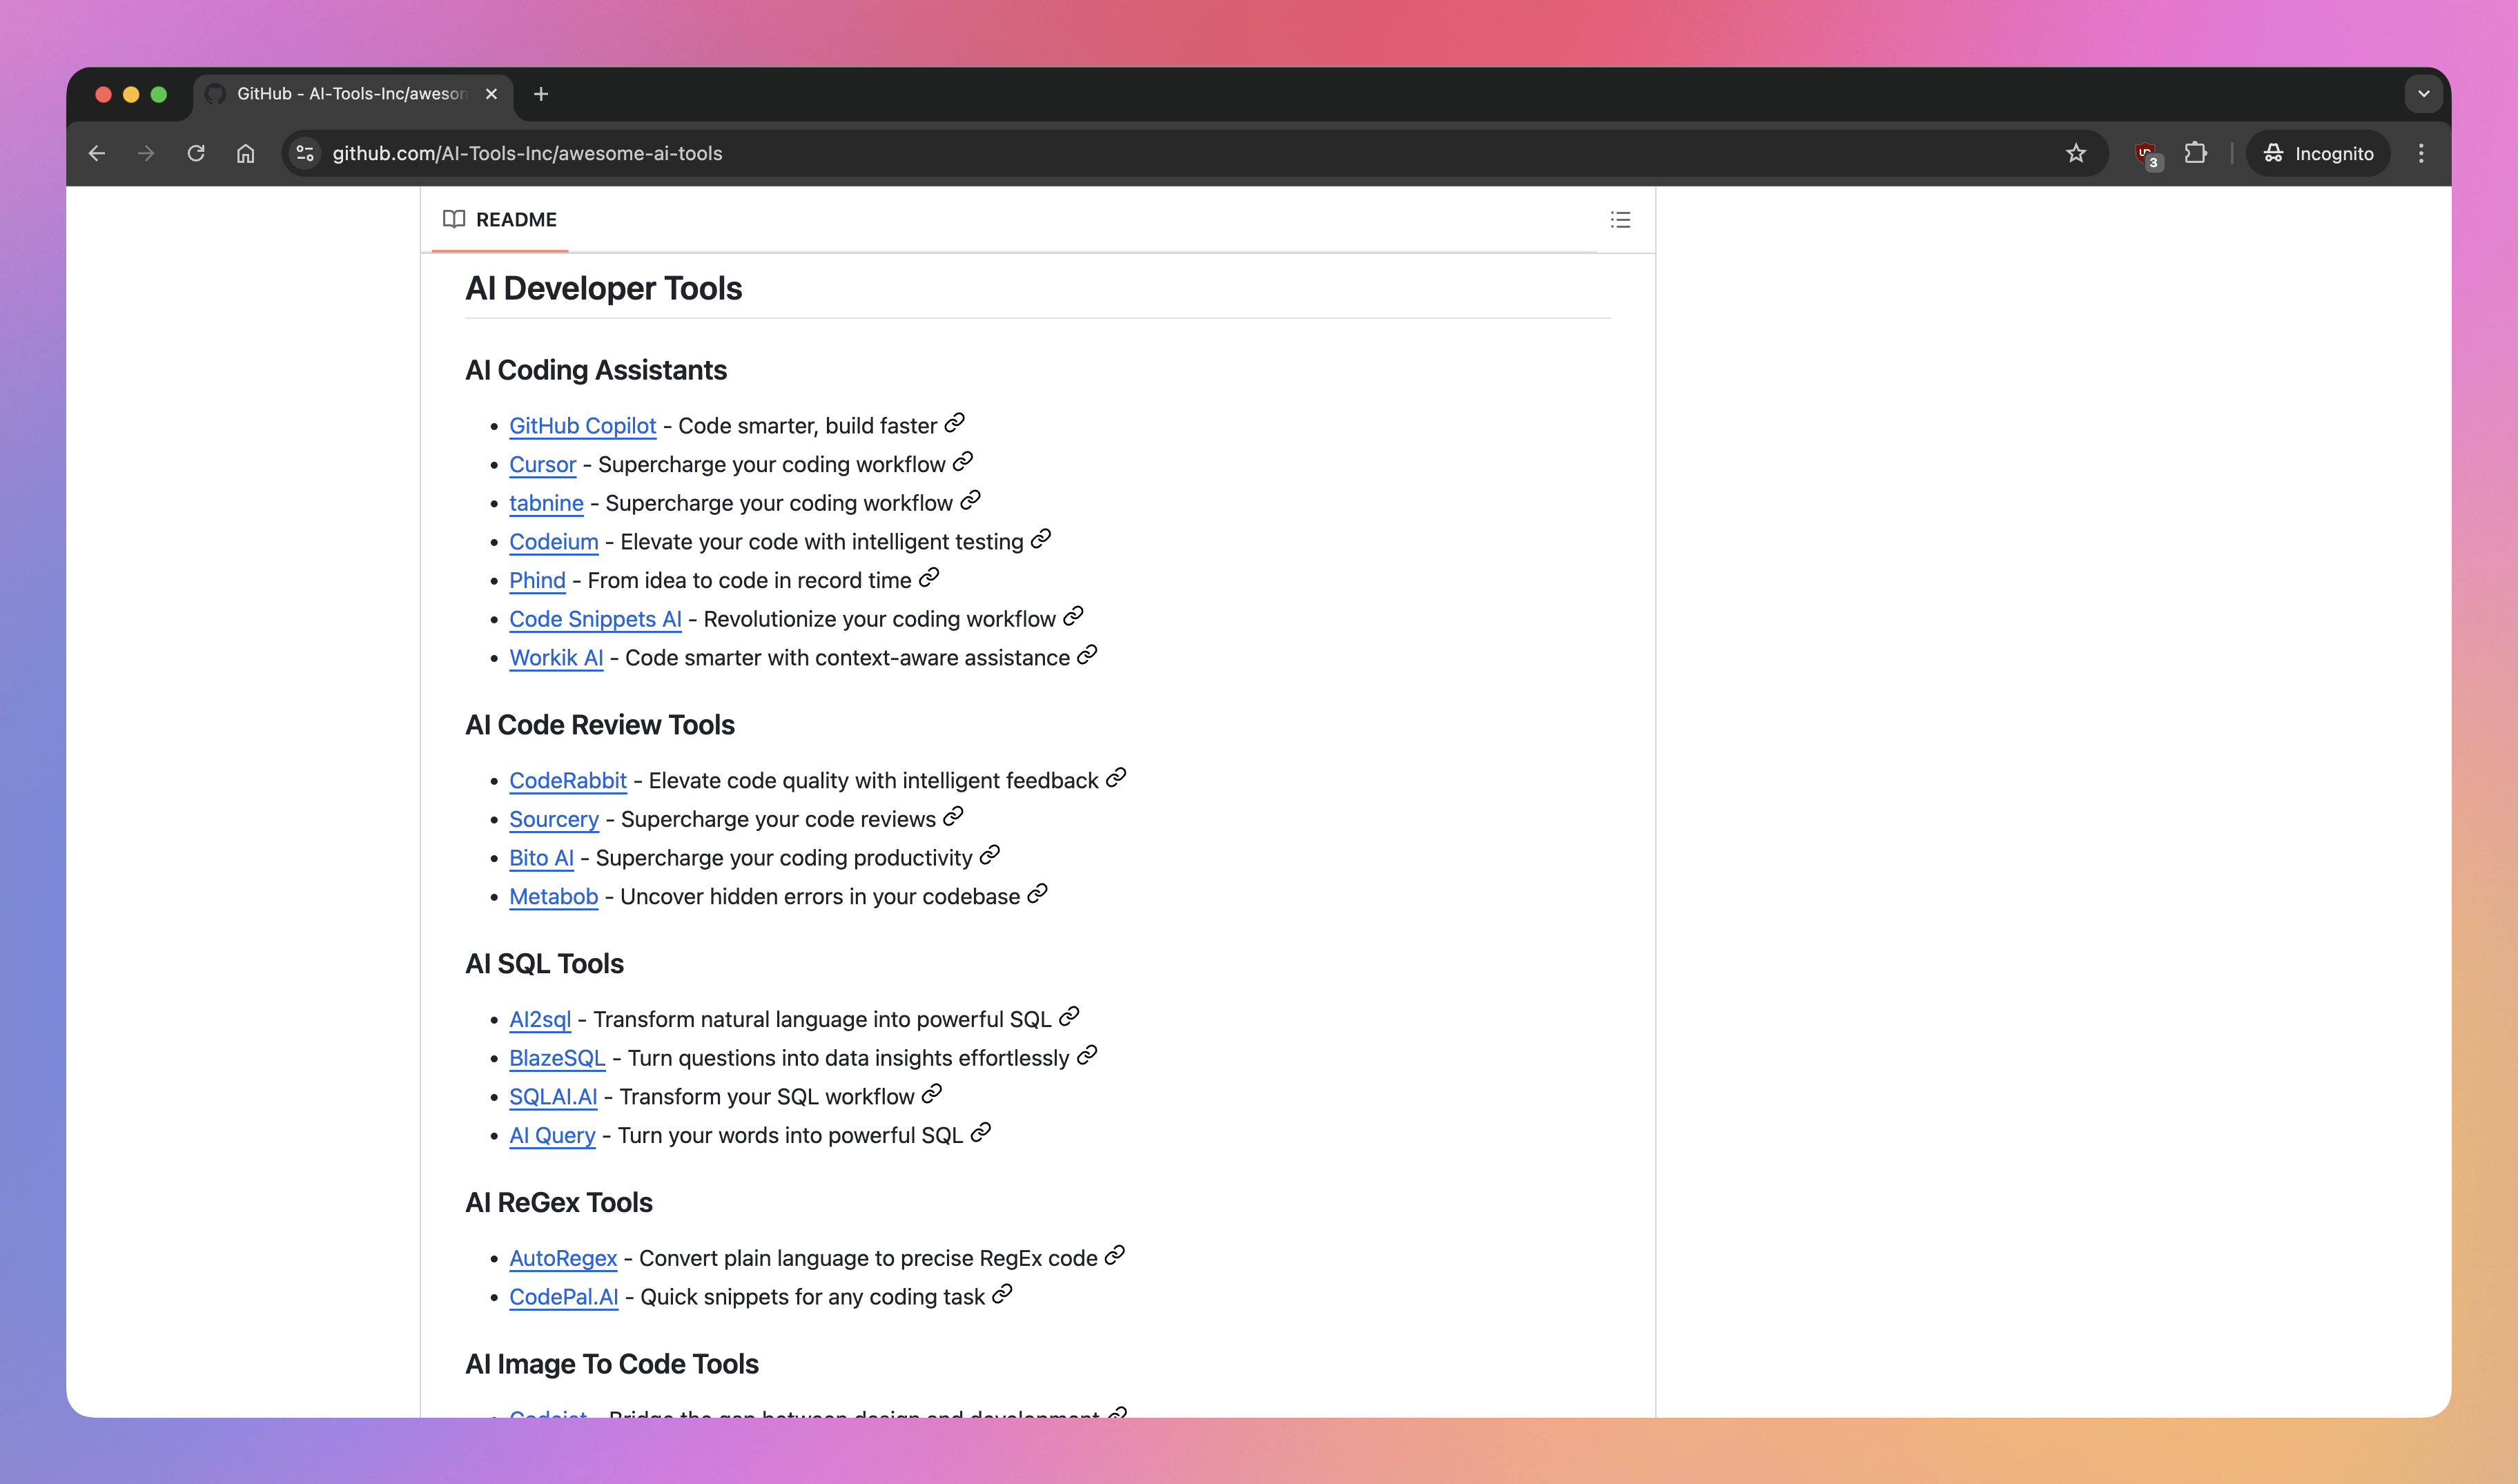2518x1484 pixels.
Task: Open the BlazeSQL link
Action: pyautogui.click(x=557, y=1057)
